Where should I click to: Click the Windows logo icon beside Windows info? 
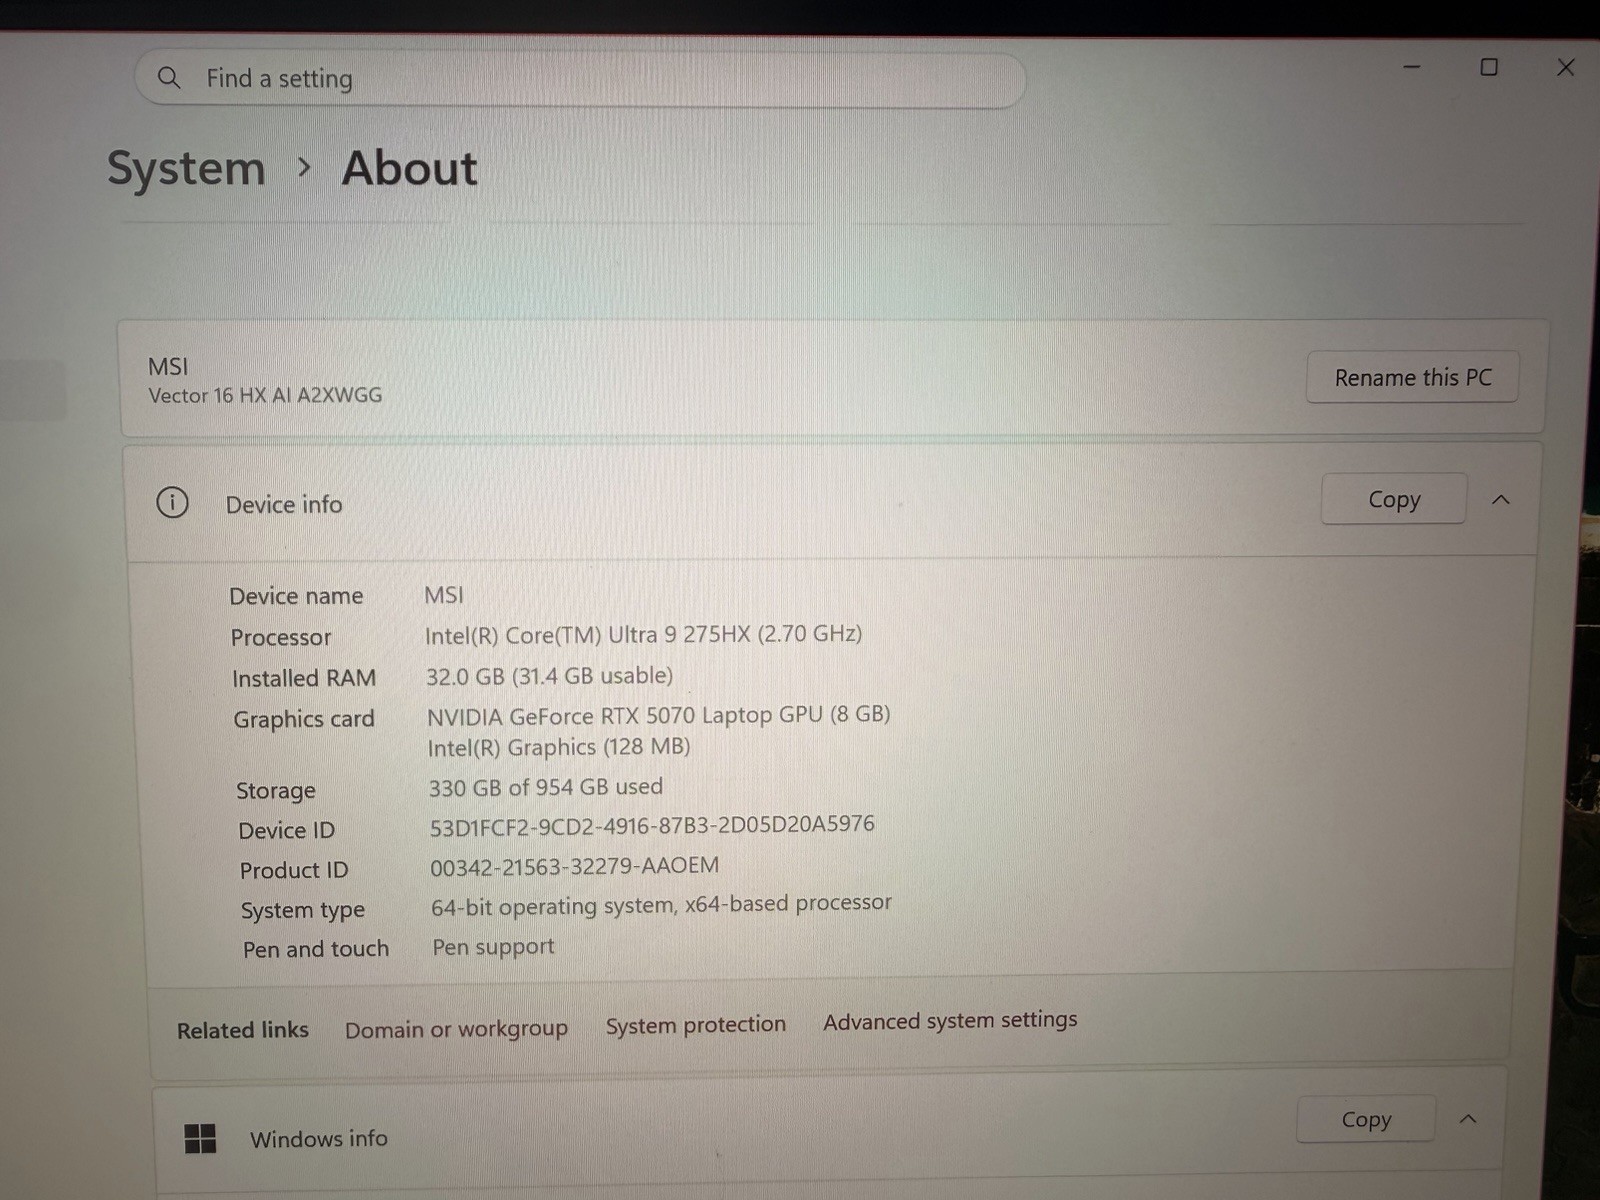pyautogui.click(x=200, y=1138)
